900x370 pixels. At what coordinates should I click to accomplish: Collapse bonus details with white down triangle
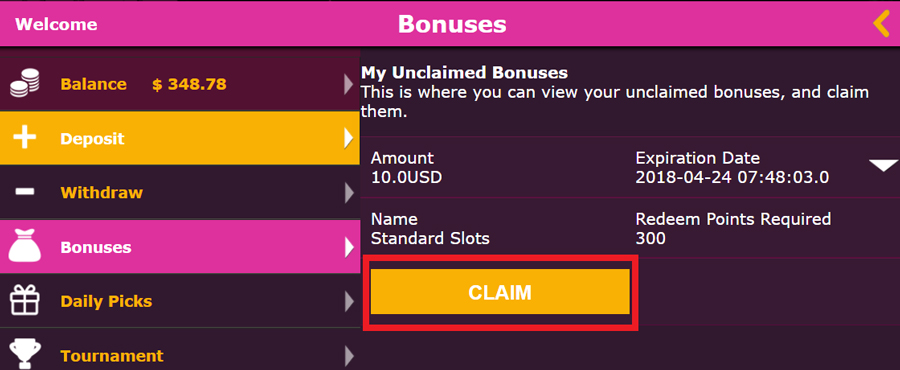tap(883, 166)
